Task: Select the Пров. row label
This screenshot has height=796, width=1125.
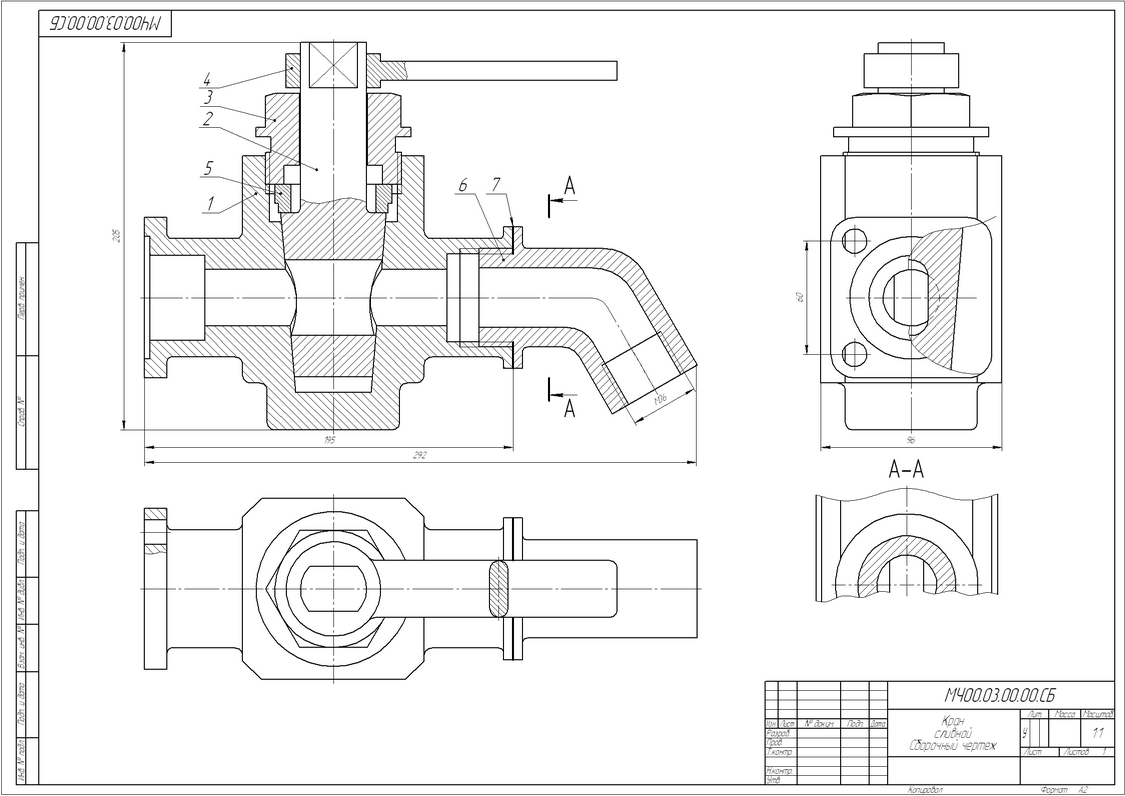Action: [x=775, y=743]
